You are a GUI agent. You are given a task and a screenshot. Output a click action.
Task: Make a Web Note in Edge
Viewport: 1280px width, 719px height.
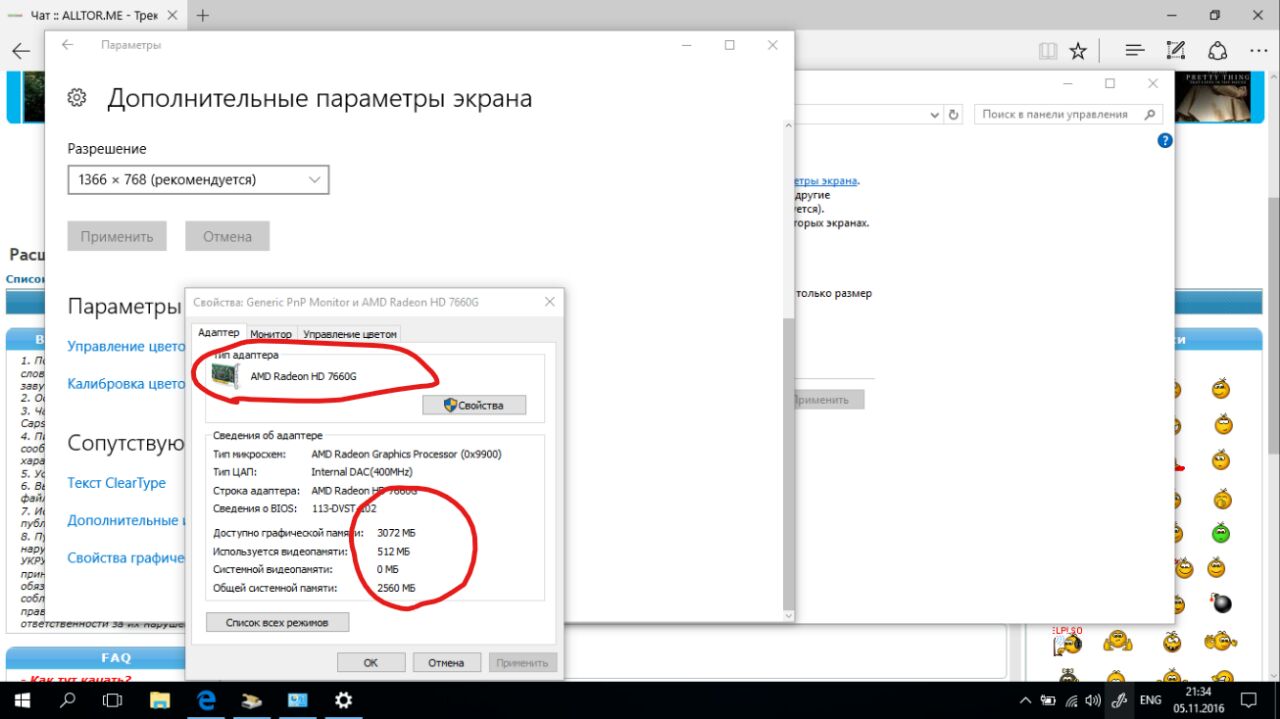point(1176,51)
